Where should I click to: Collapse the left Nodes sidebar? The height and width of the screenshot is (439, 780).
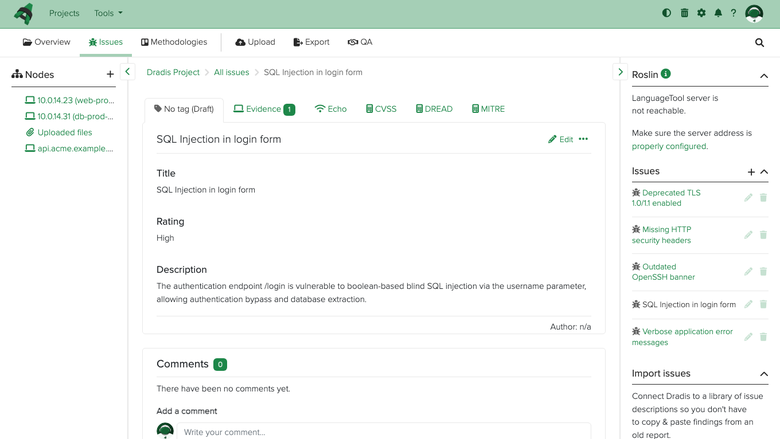pyautogui.click(x=127, y=72)
